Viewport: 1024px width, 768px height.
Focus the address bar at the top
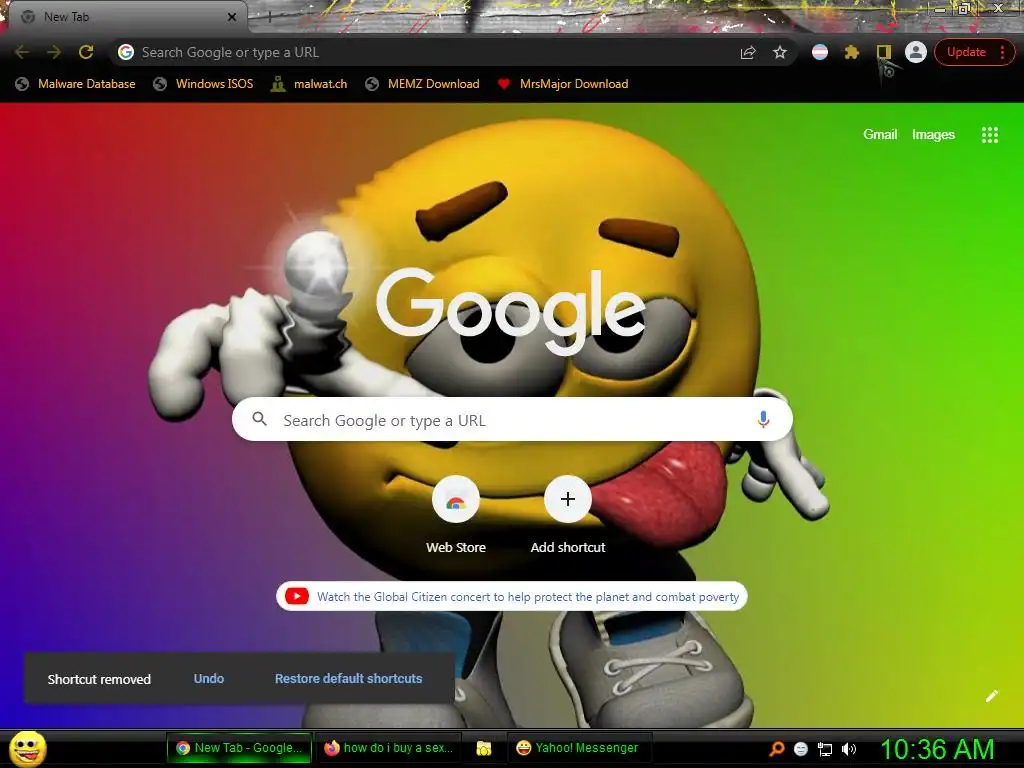431,52
